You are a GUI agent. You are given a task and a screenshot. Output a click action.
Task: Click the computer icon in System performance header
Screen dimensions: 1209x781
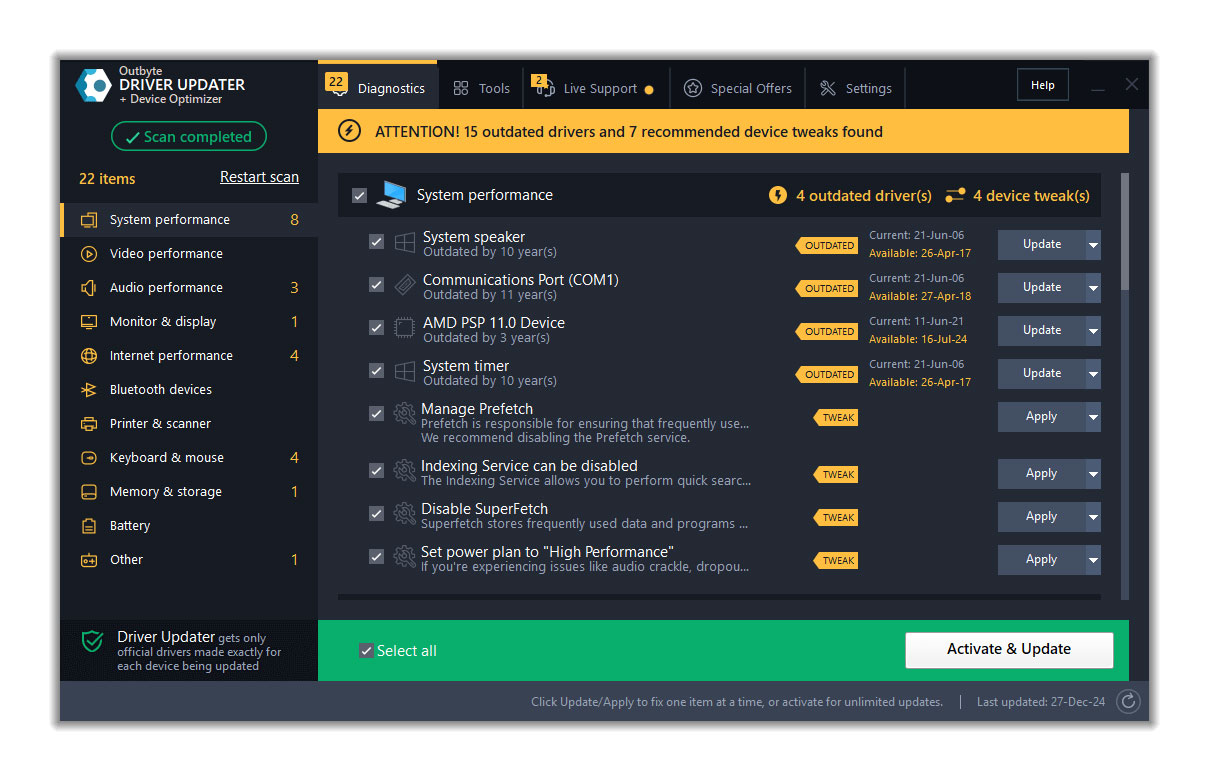click(391, 195)
